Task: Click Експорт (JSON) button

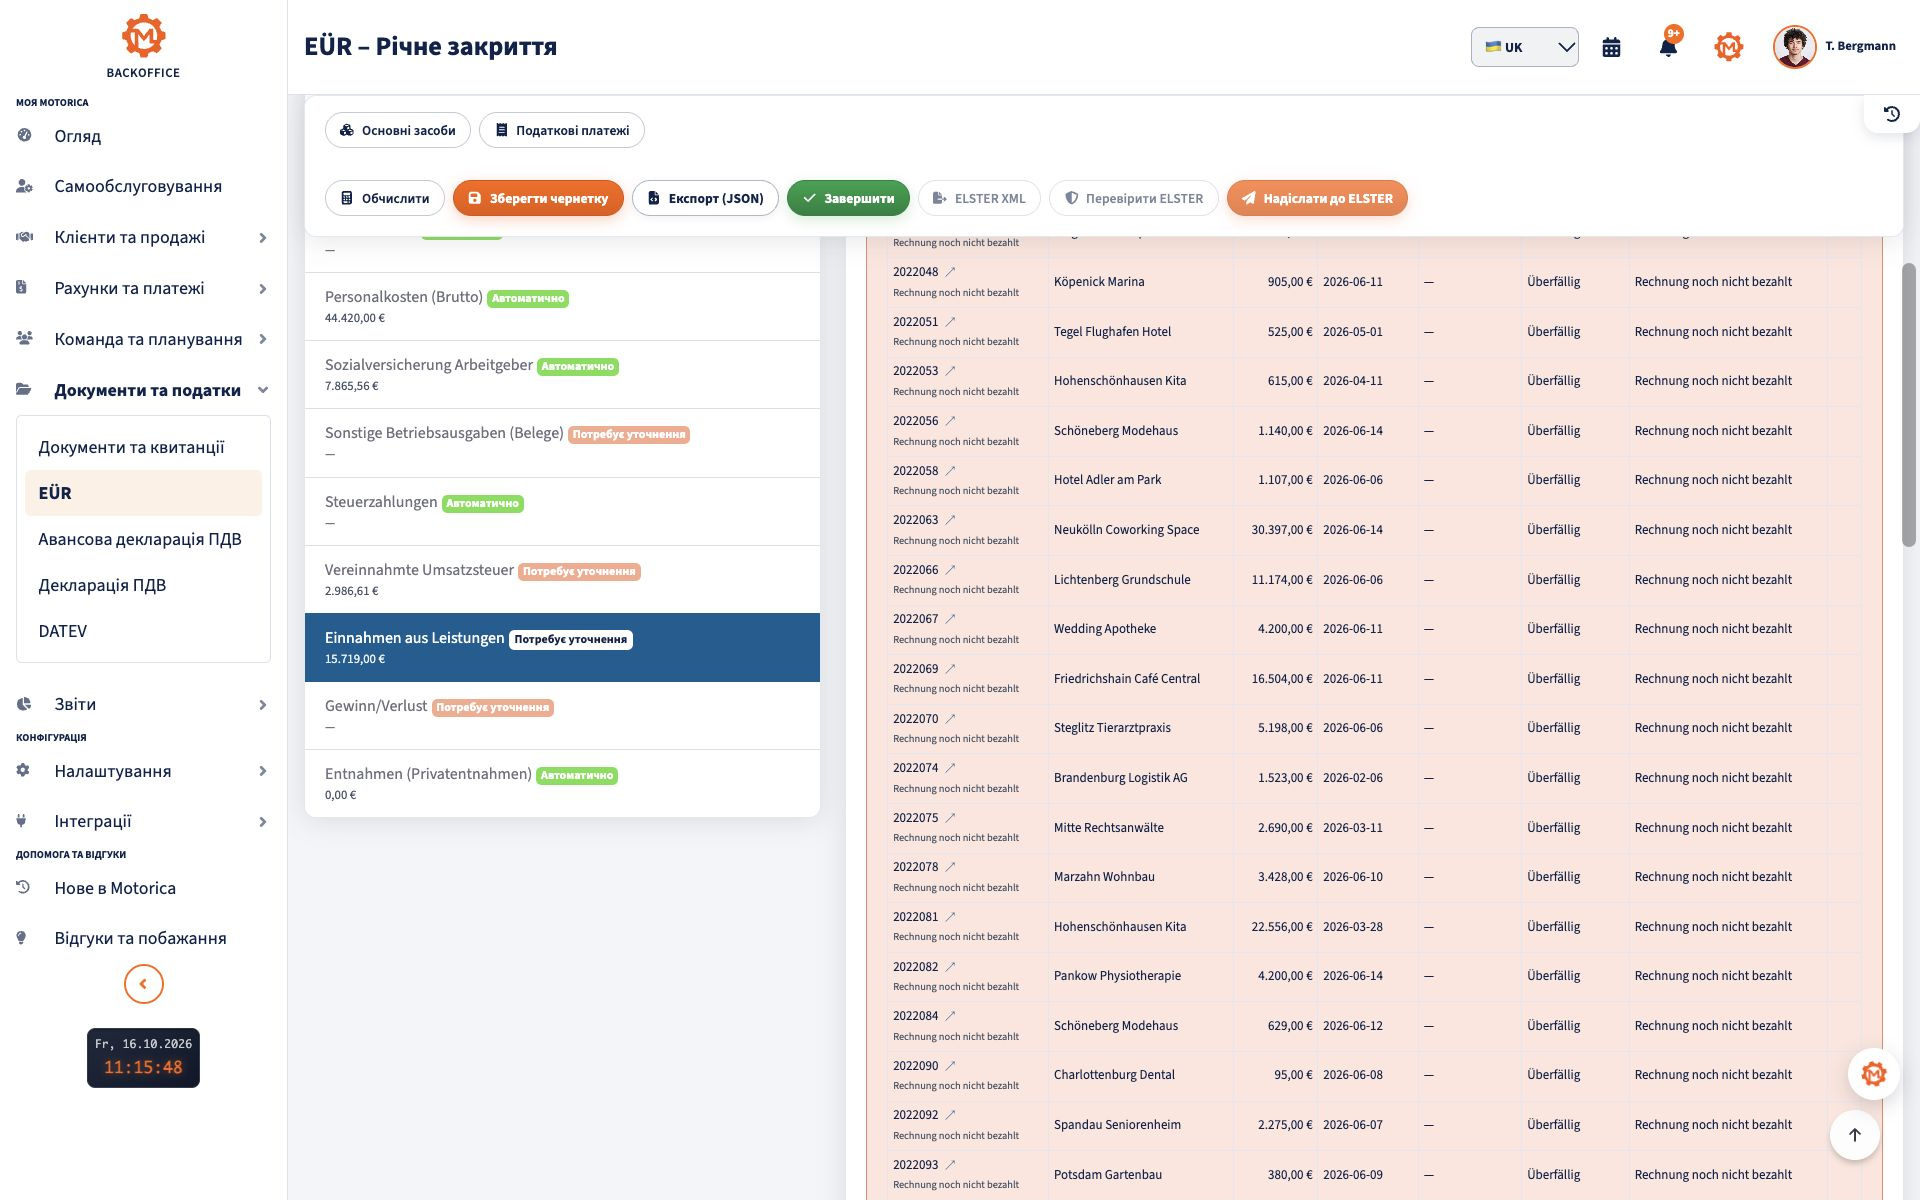Action: click(x=705, y=198)
